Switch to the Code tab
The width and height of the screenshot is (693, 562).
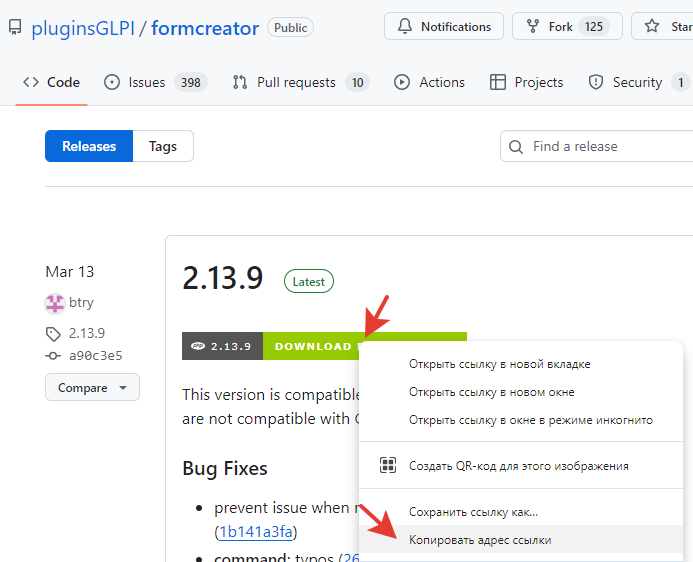pyautogui.click(x=52, y=82)
